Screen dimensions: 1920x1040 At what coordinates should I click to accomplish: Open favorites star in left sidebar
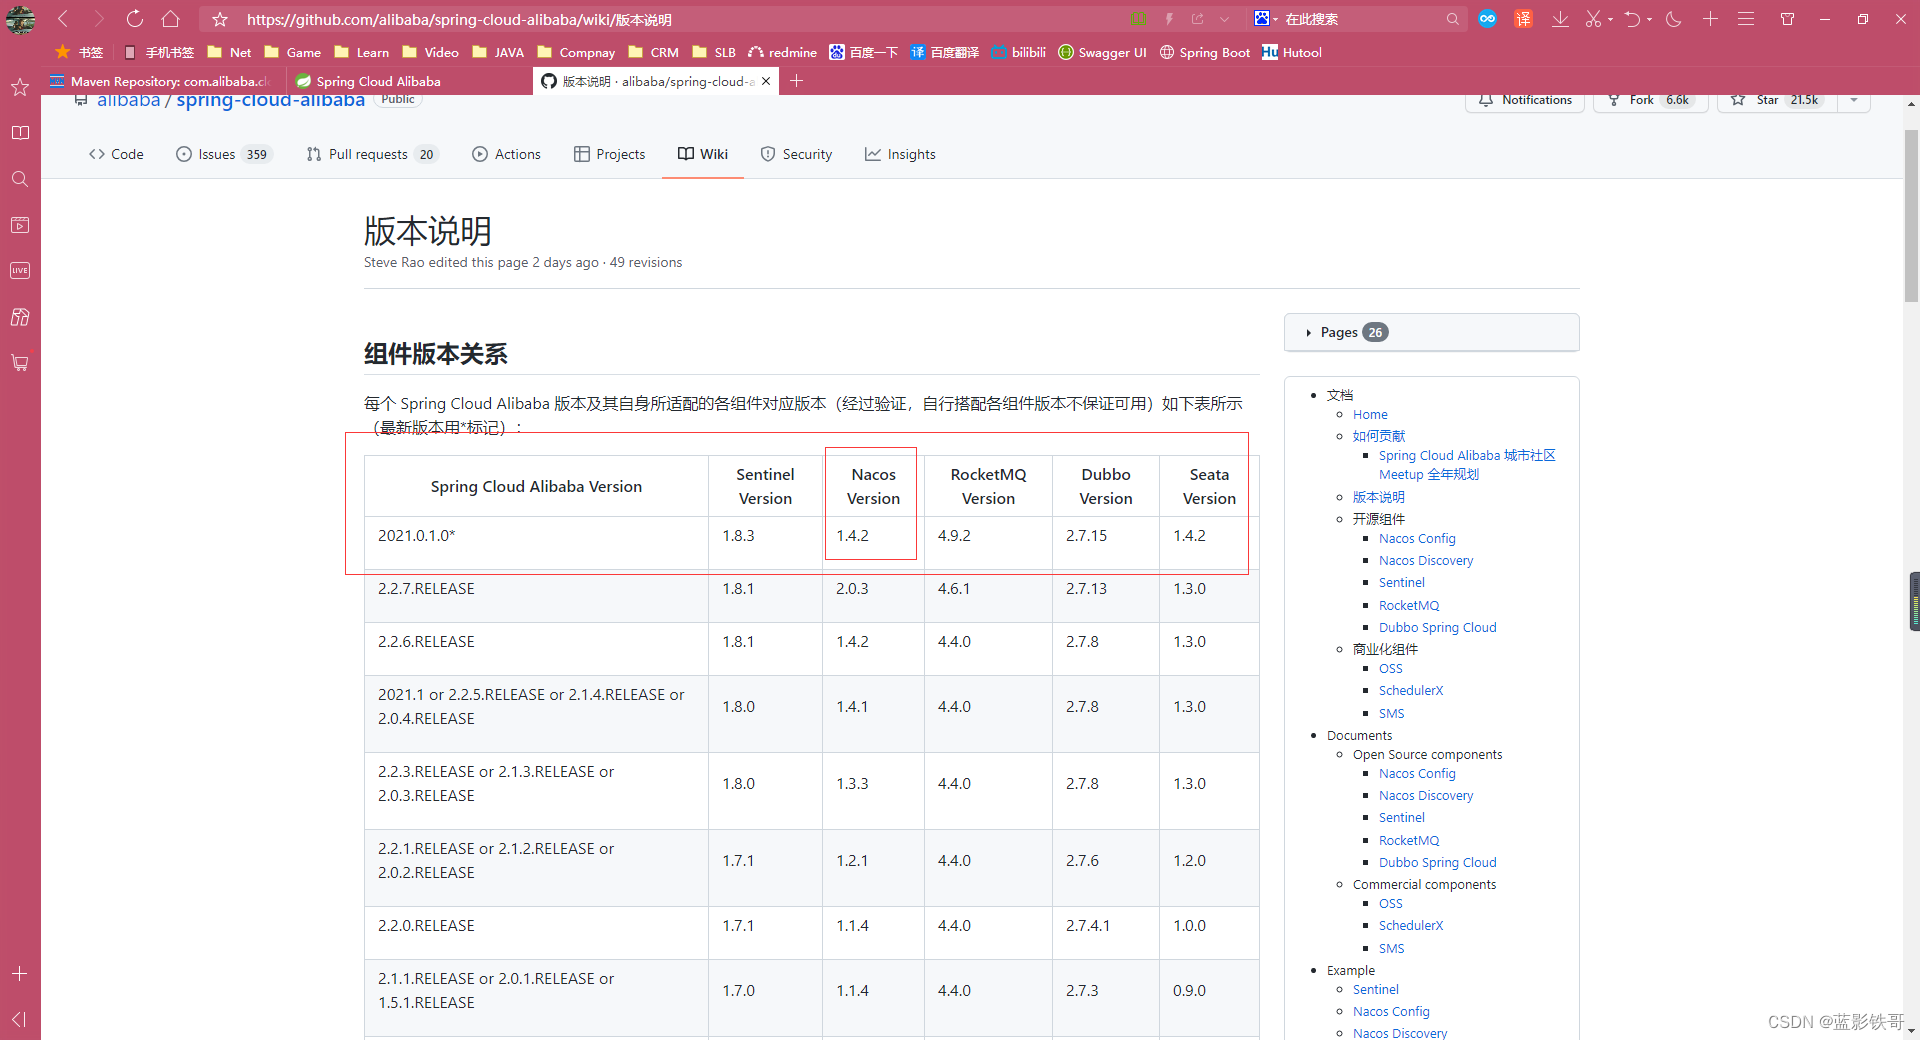tap(20, 88)
